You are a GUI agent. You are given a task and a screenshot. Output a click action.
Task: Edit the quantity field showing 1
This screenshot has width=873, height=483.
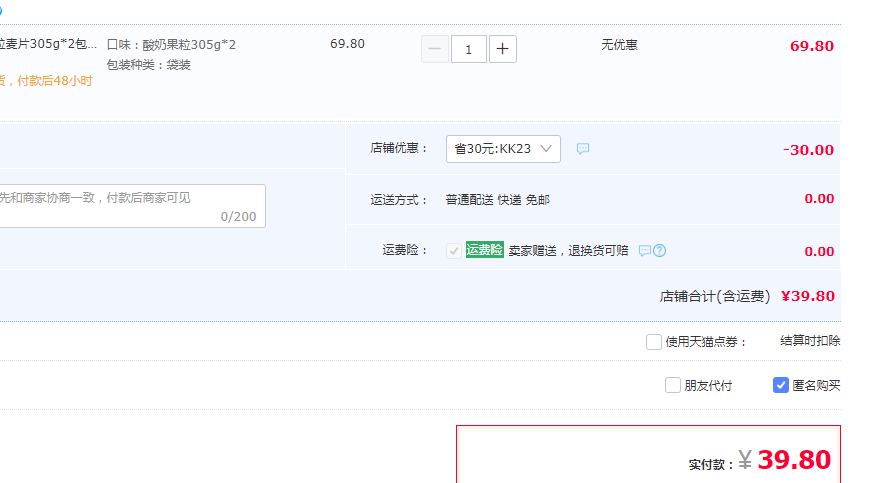pyautogui.click(x=468, y=49)
